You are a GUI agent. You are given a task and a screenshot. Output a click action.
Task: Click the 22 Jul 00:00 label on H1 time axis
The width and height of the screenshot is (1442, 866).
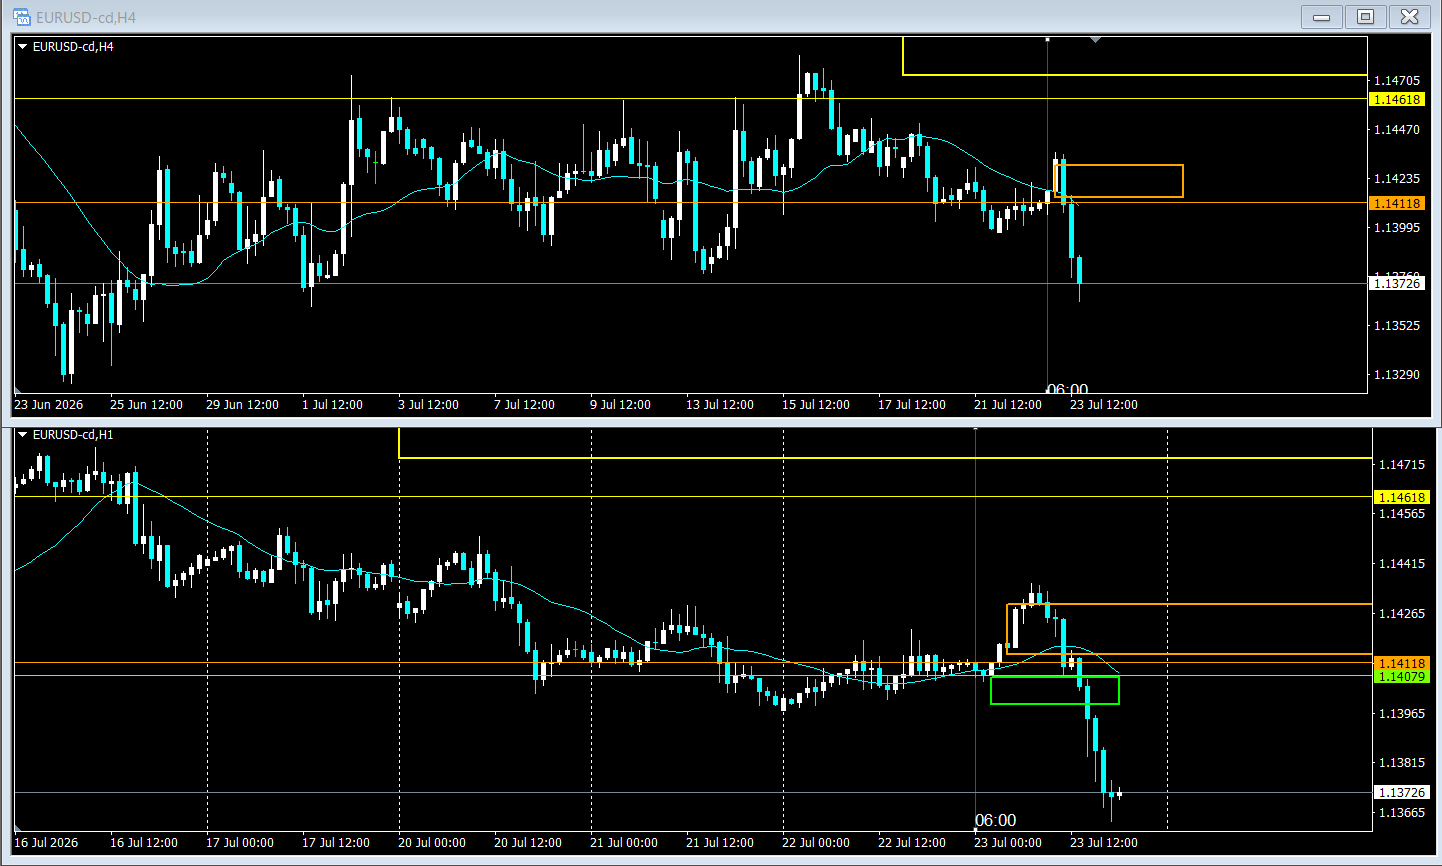[x=816, y=843]
